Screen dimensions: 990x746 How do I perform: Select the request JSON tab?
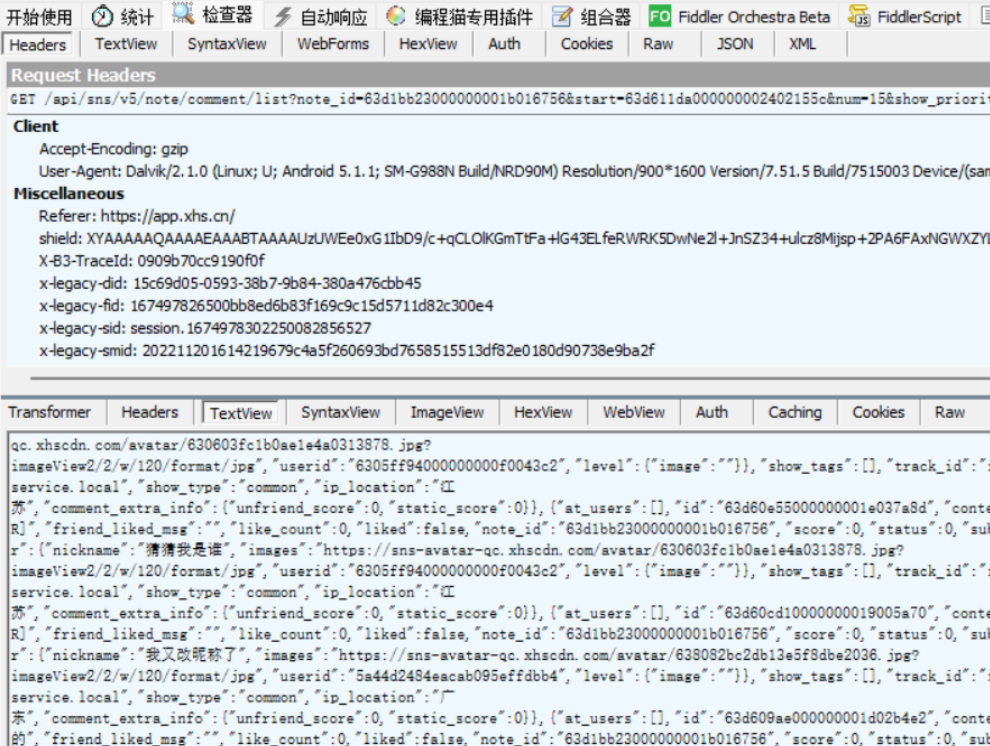pos(735,44)
